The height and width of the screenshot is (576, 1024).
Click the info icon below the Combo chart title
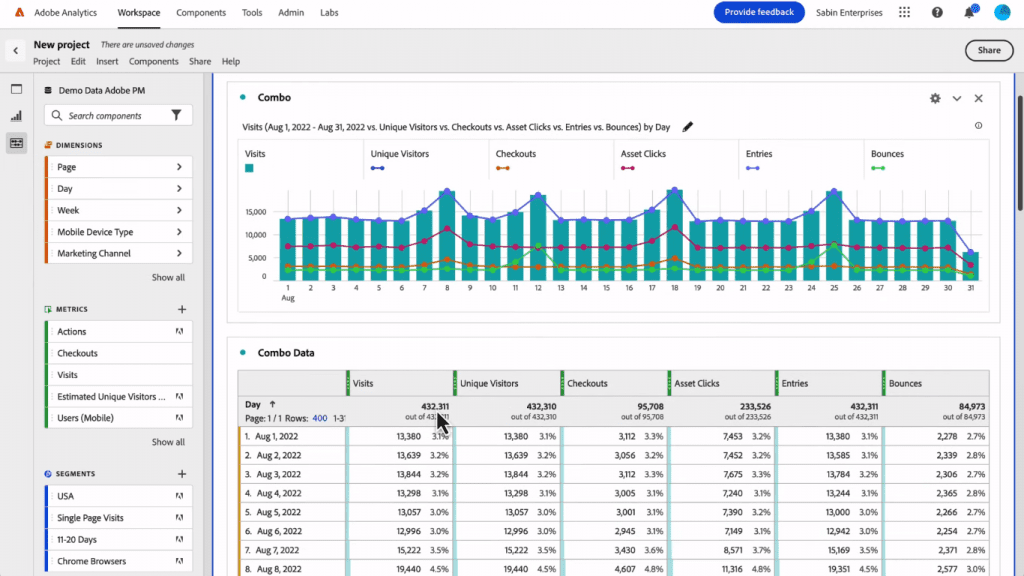pyautogui.click(x=978, y=126)
